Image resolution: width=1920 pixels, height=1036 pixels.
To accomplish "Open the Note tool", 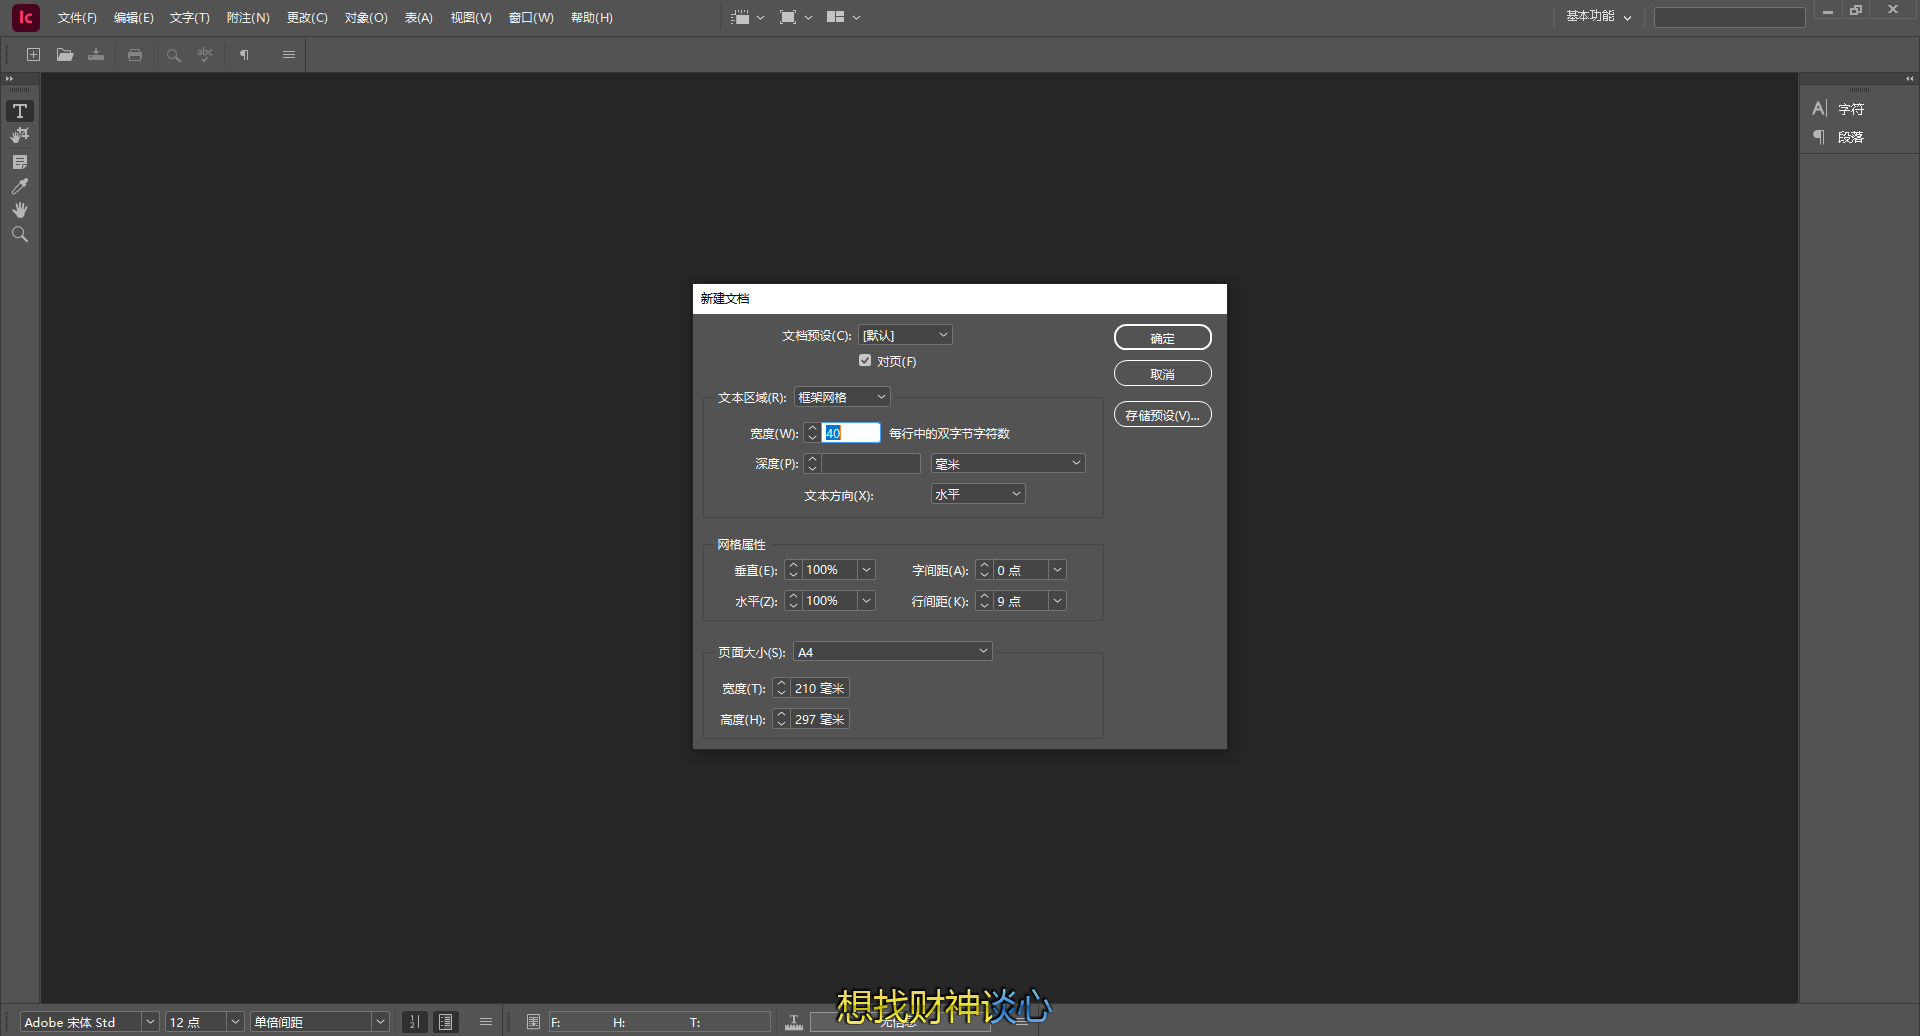I will click(x=19, y=161).
